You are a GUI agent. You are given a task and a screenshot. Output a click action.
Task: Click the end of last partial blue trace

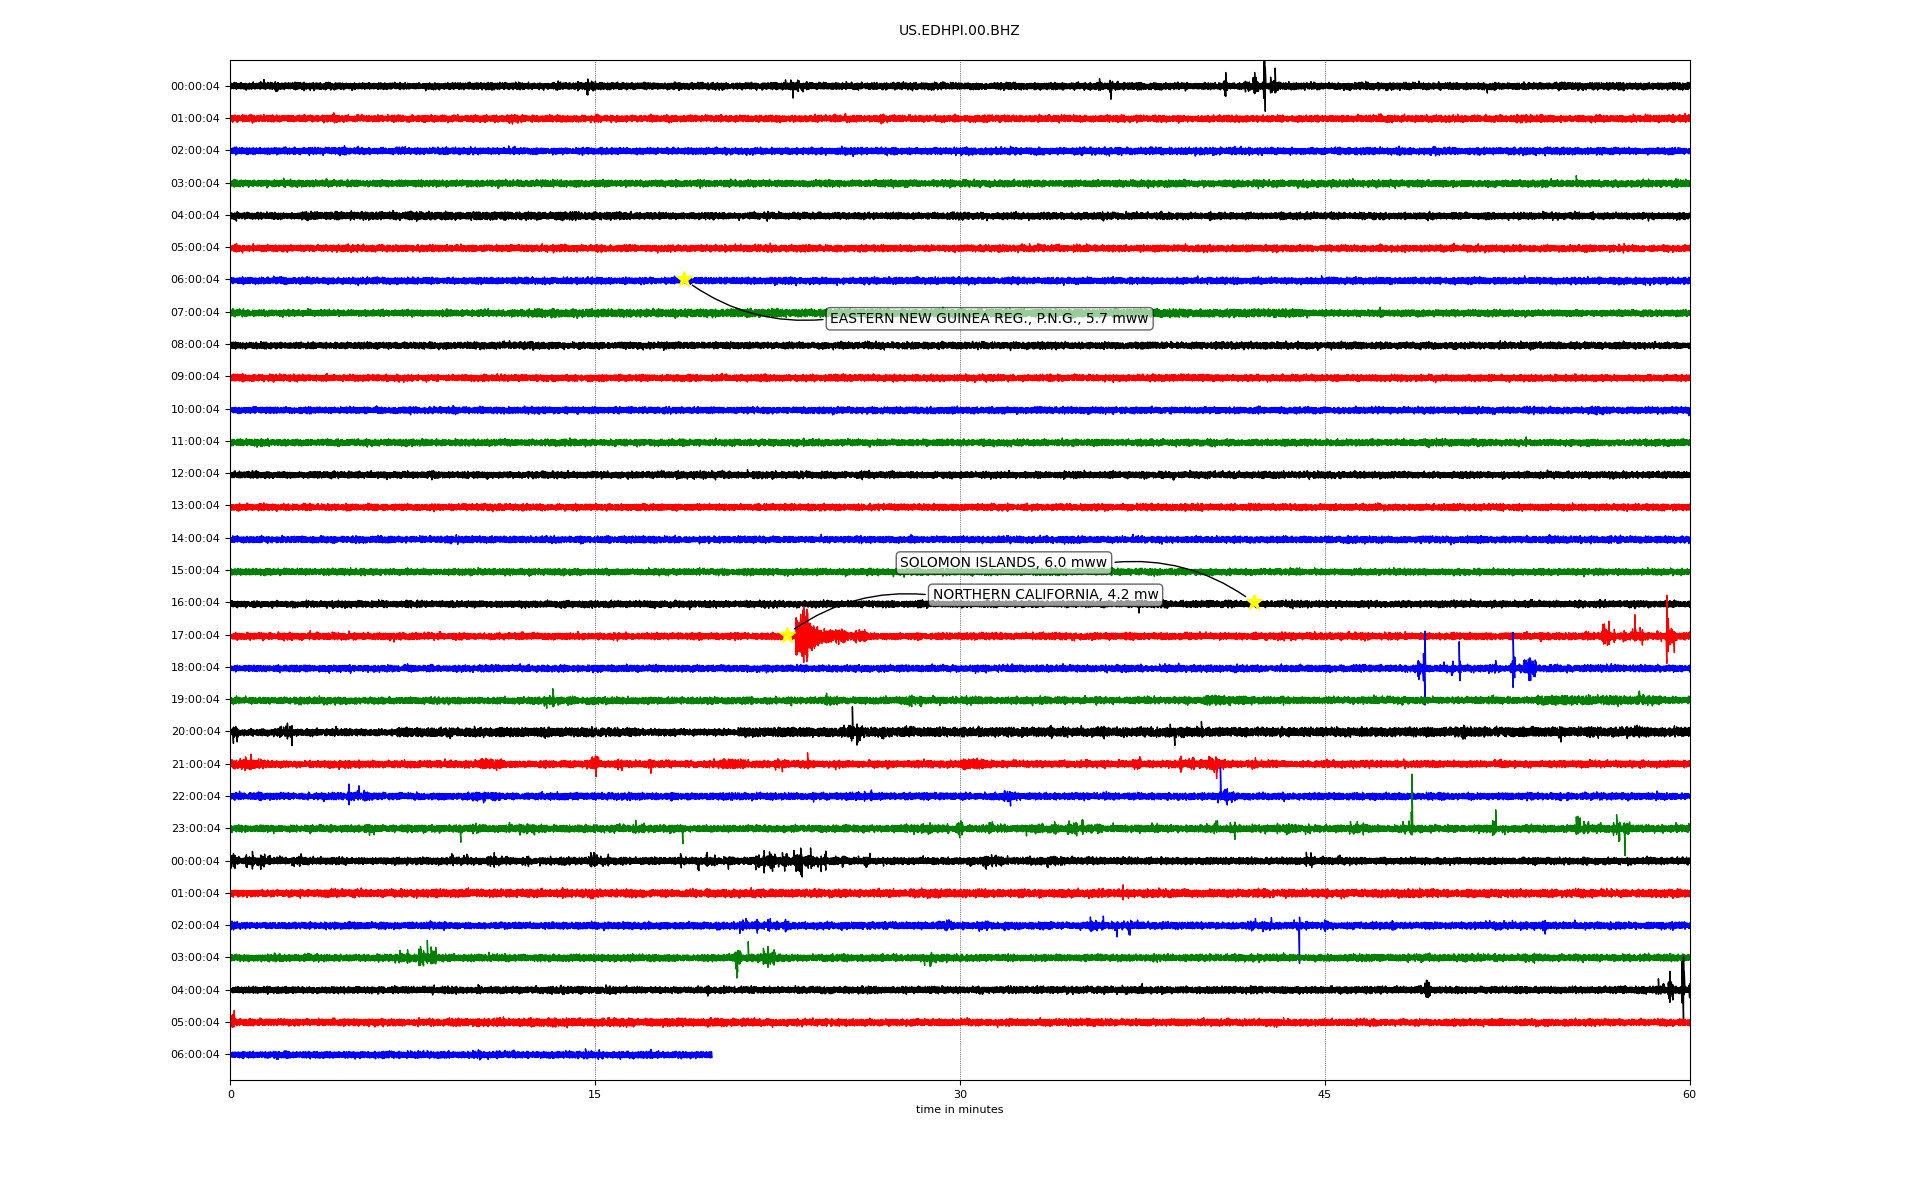click(710, 1054)
